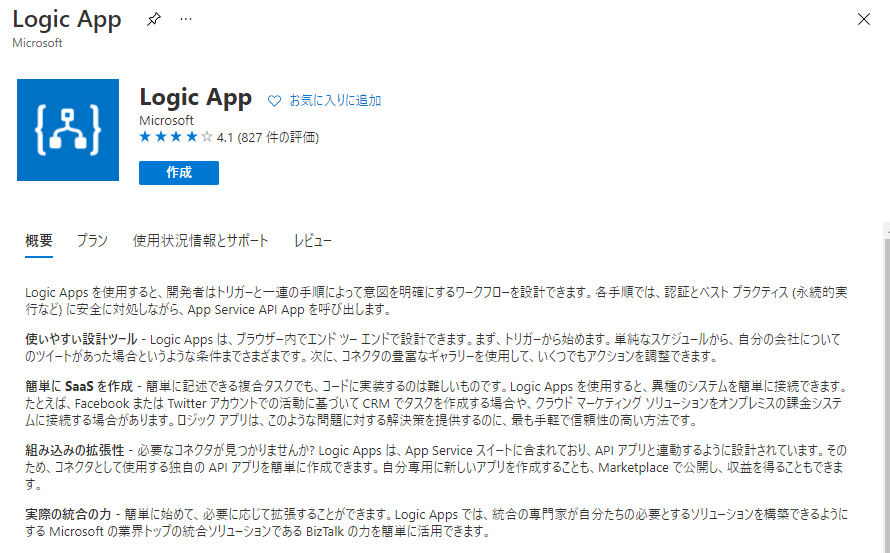Open the 使用状況情報とサポート tab
The image size is (890, 553).
click(x=200, y=241)
